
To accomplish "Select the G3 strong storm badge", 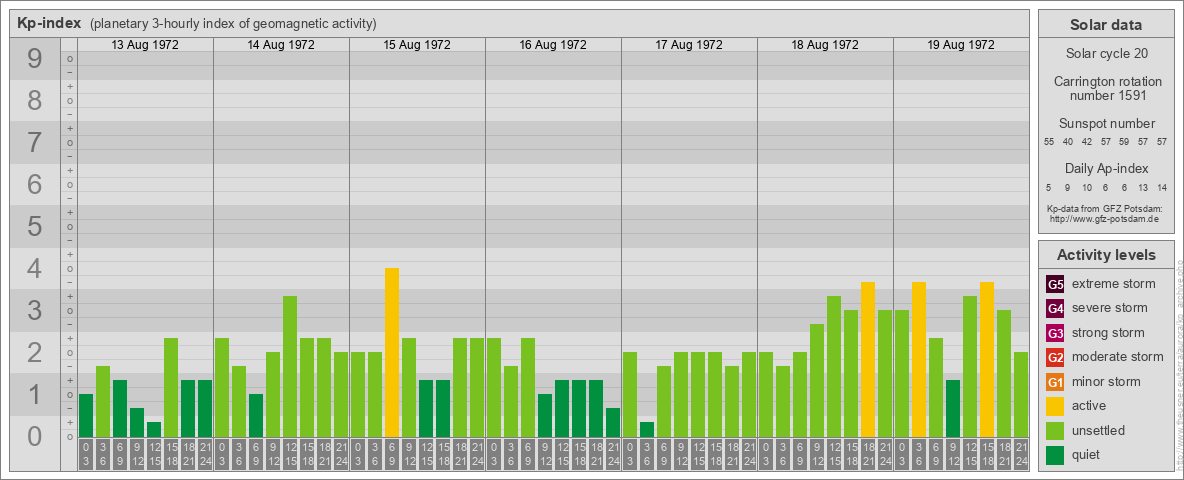I will coord(1055,333).
